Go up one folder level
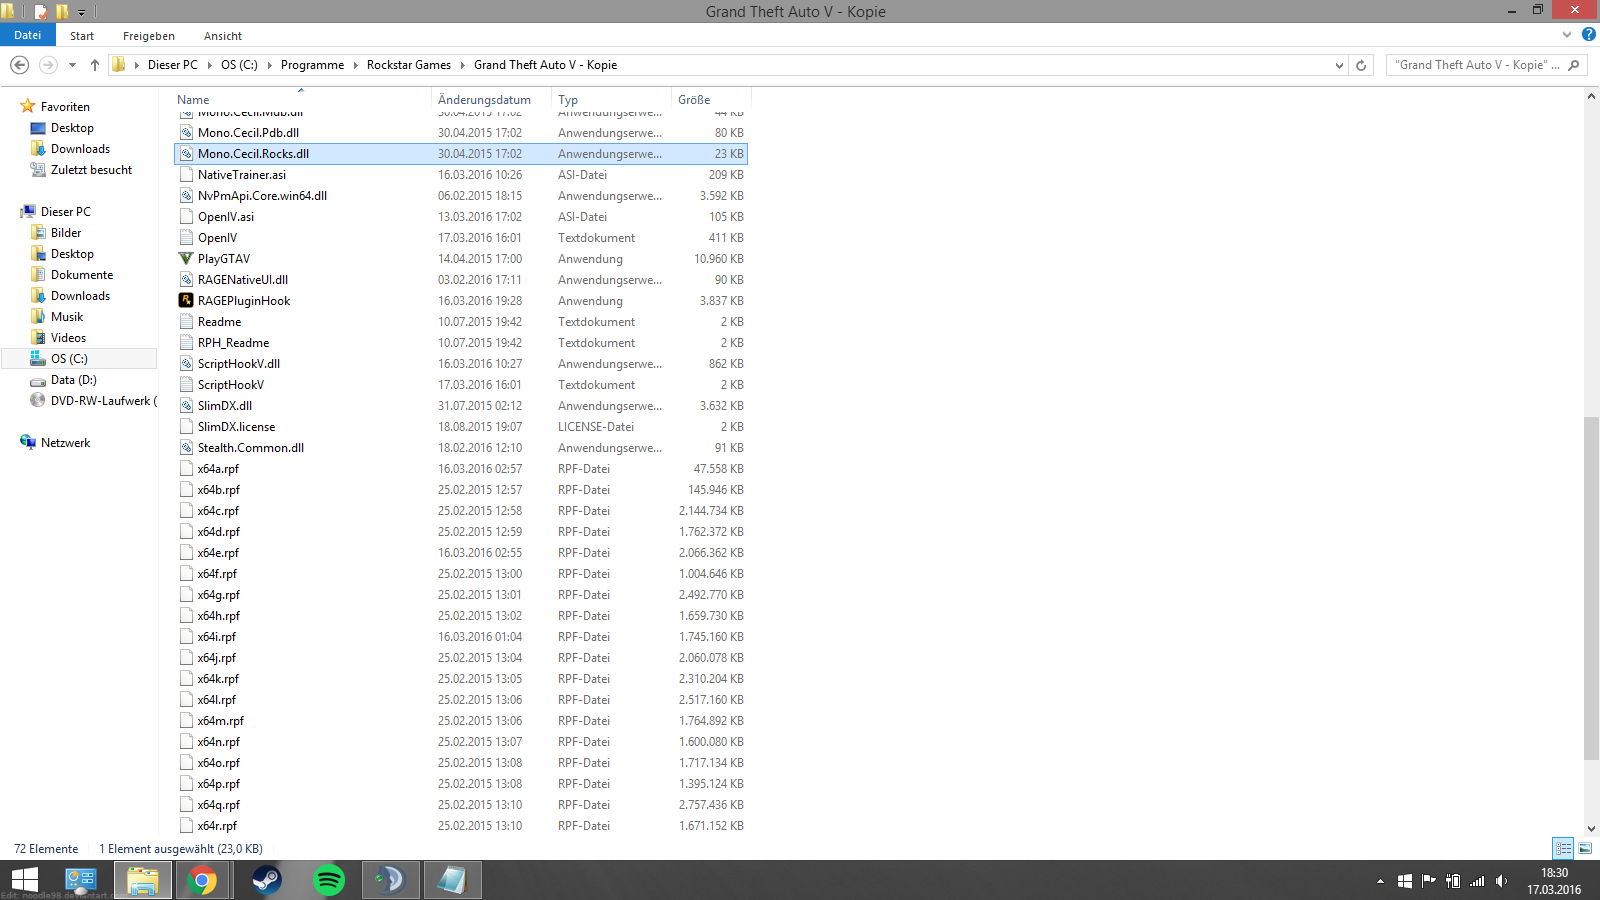Screen dimensions: 1600x900 pyautogui.click(x=95, y=65)
